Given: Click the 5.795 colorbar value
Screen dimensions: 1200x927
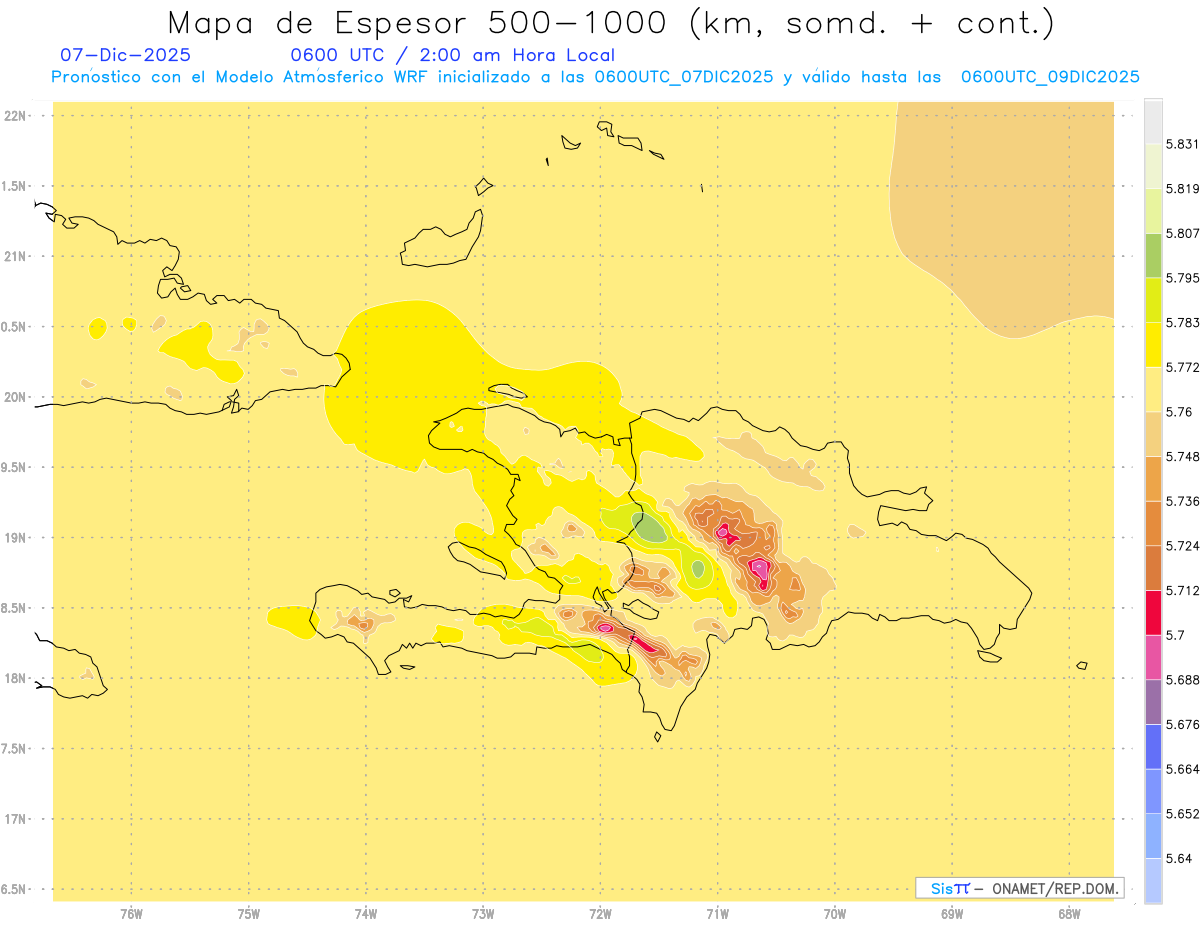Looking at the screenshot, I should point(1183,278).
